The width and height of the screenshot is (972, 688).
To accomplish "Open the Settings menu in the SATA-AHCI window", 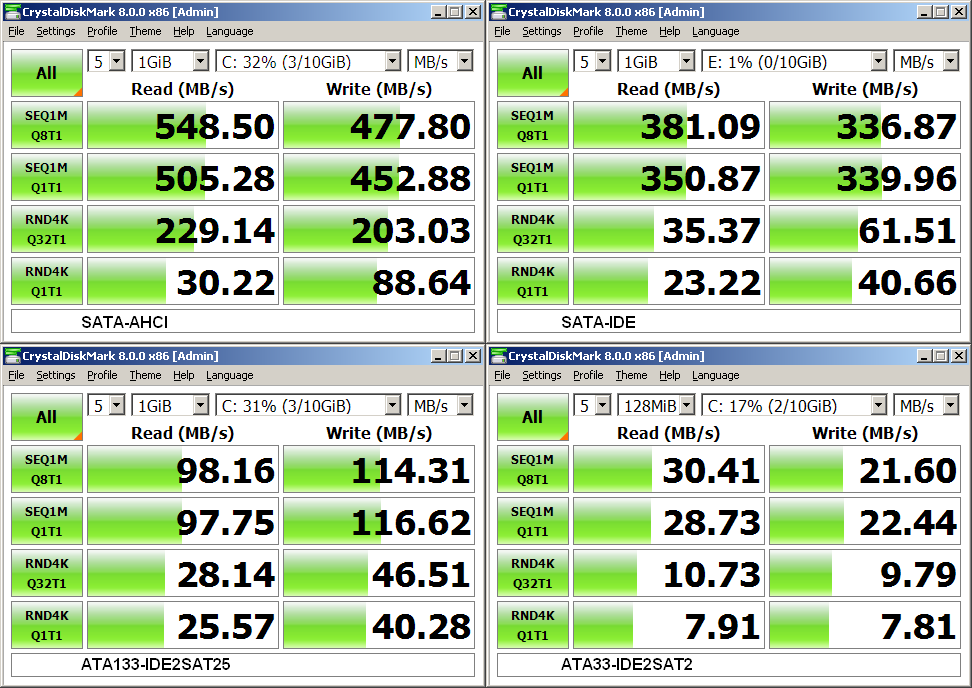I will (56, 31).
